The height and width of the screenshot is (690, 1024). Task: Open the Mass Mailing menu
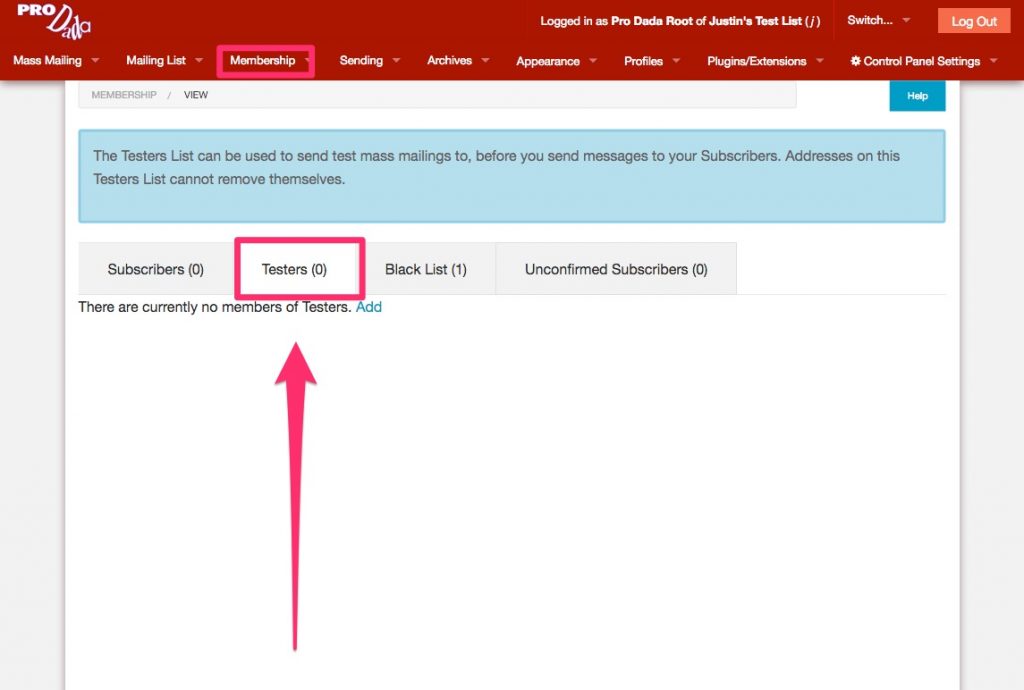tap(47, 60)
